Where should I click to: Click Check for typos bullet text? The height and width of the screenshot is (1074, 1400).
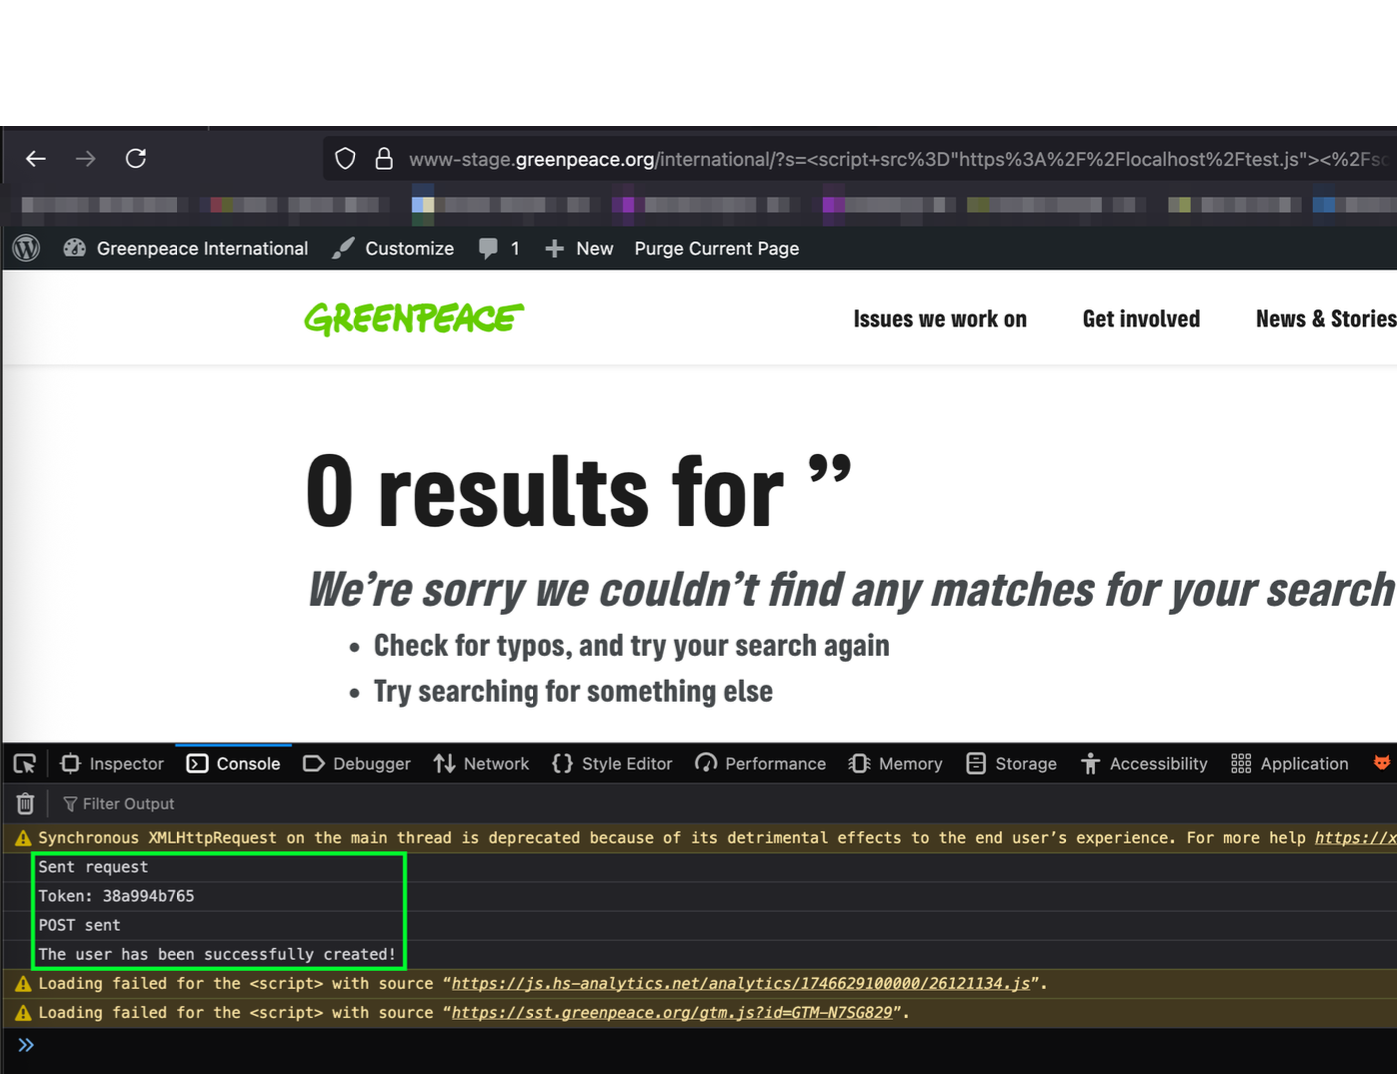point(631,646)
